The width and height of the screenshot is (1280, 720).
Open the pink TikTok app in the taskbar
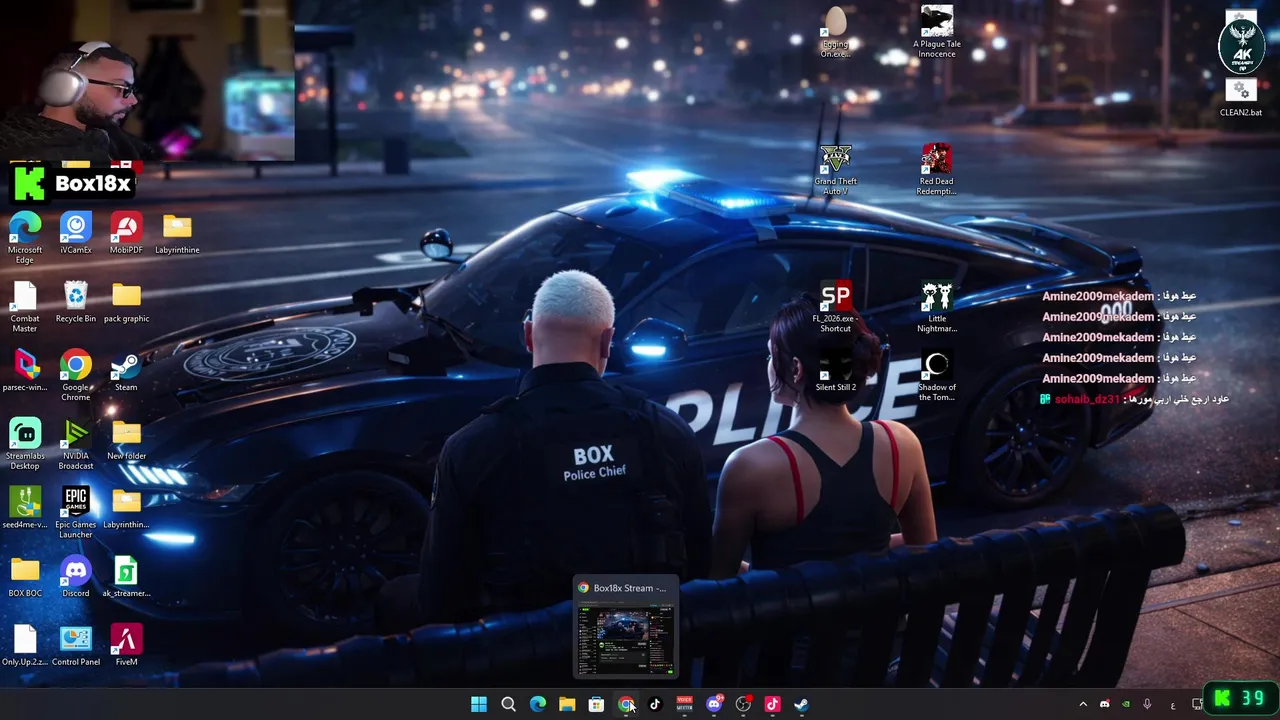point(772,704)
